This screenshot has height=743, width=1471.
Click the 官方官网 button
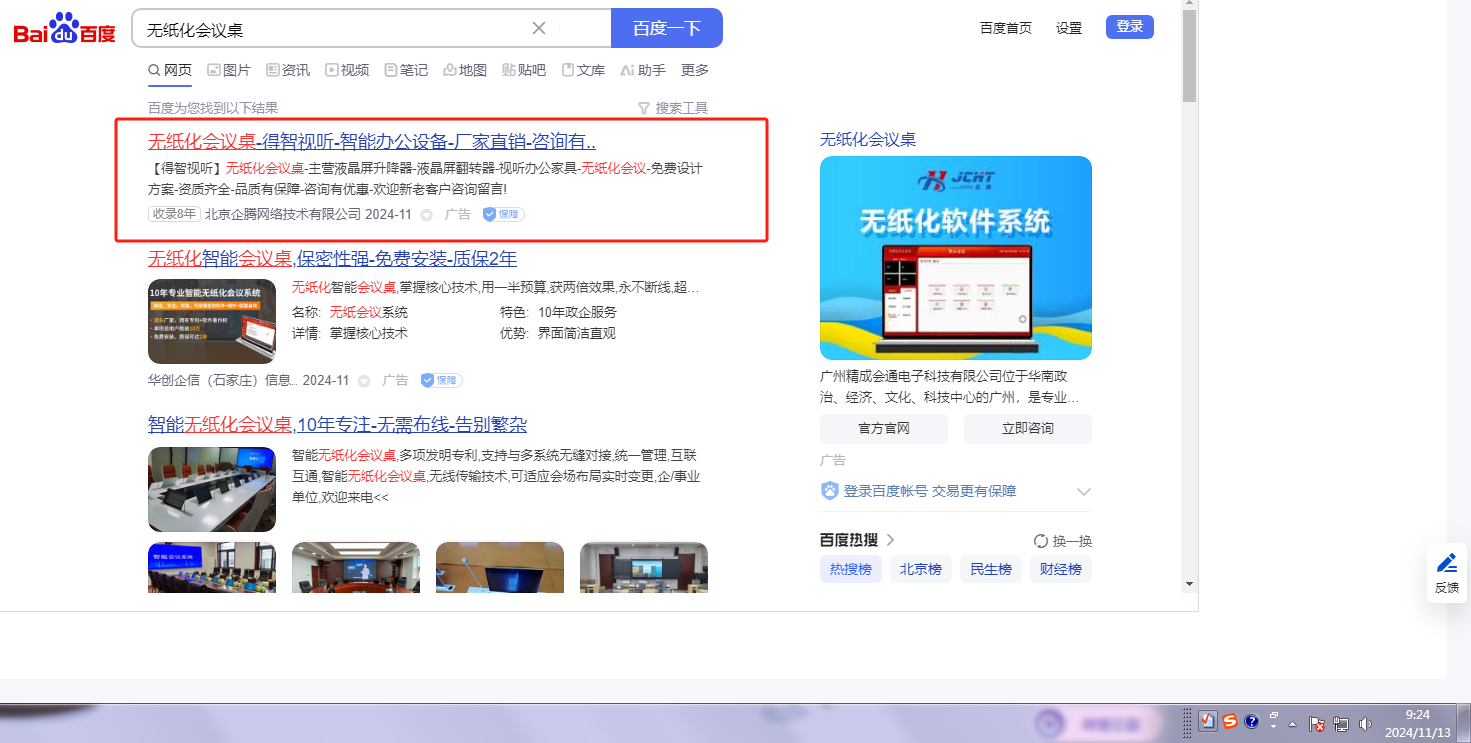pos(884,428)
